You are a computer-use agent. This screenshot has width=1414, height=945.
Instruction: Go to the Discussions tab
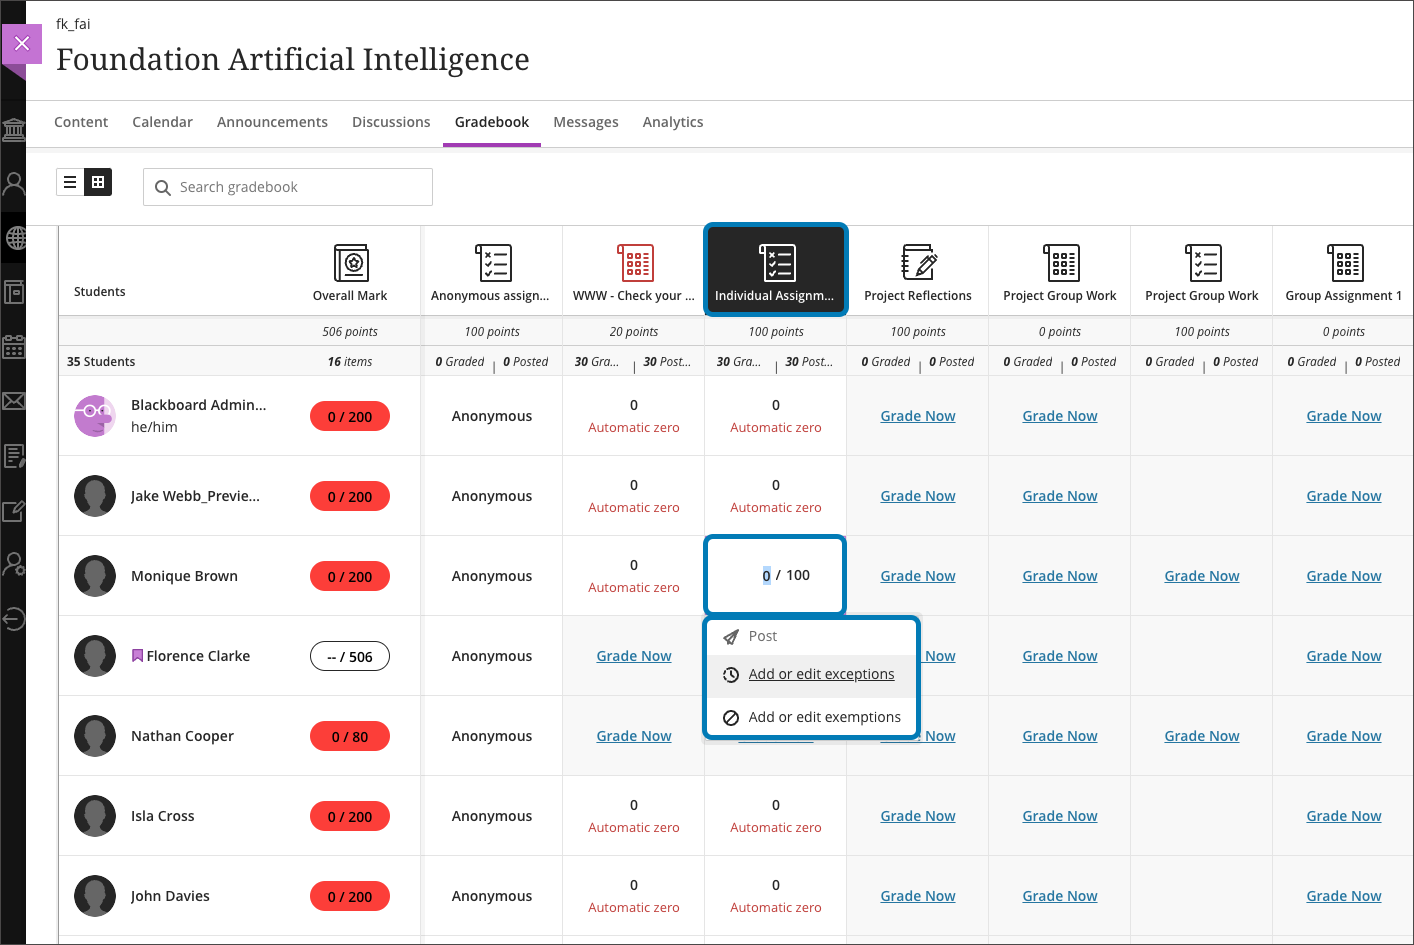coord(391,122)
